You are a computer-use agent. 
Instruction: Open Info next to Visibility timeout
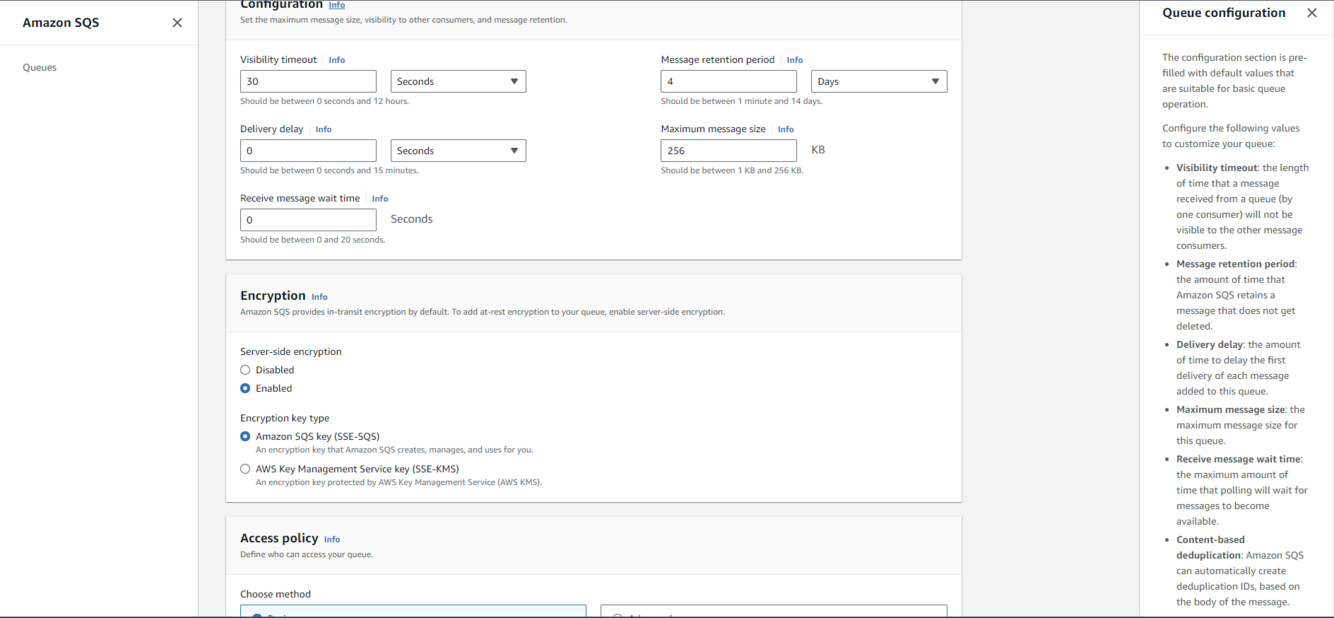click(x=337, y=60)
